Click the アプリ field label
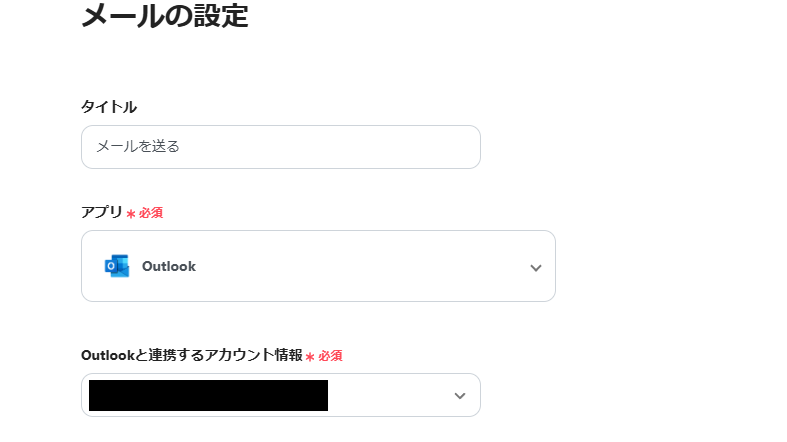The height and width of the screenshot is (442, 787). tap(102, 212)
